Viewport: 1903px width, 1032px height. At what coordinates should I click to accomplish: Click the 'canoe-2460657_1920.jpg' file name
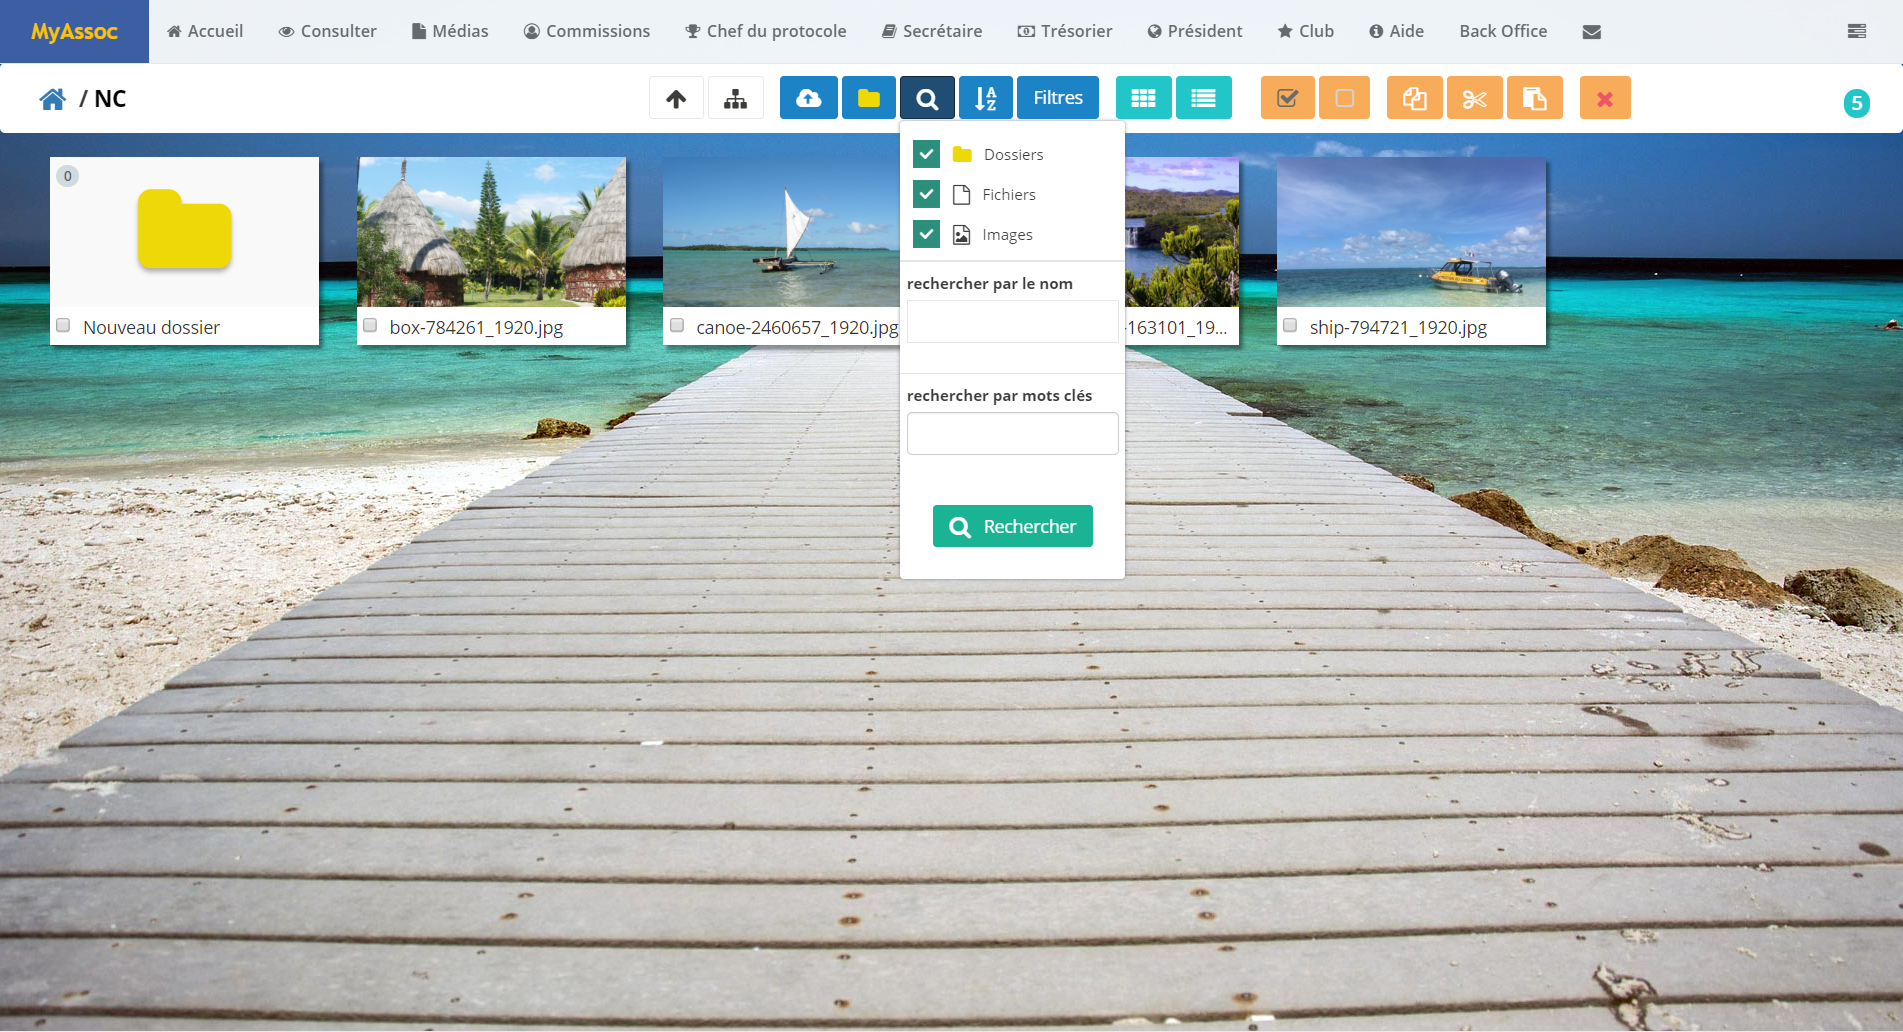click(x=797, y=327)
